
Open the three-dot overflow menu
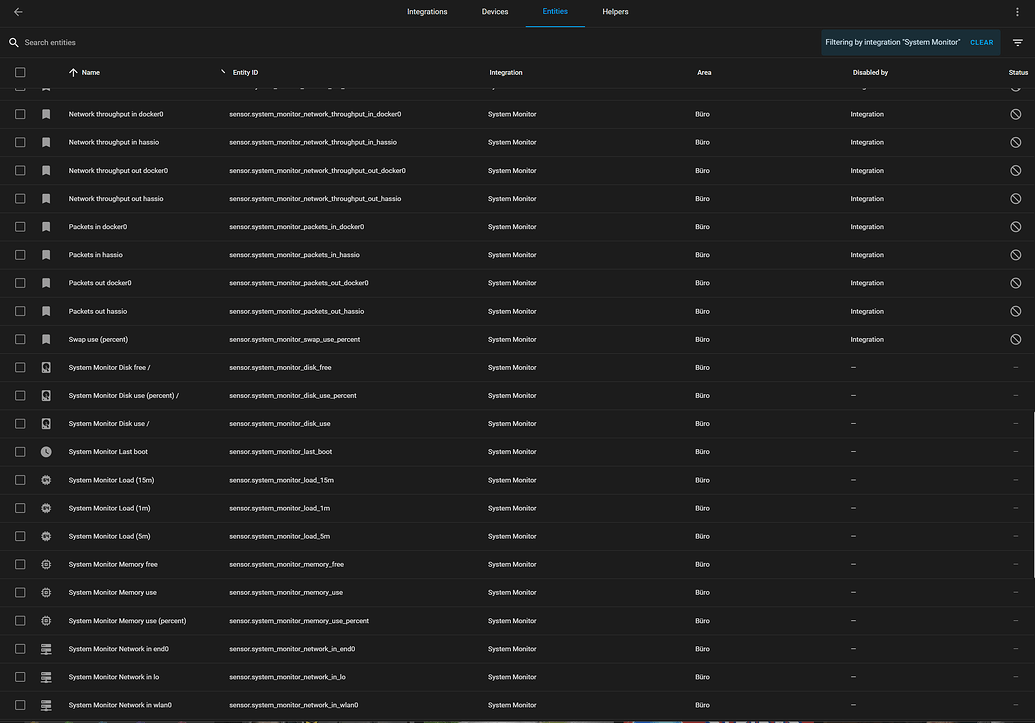coord(1017,10)
